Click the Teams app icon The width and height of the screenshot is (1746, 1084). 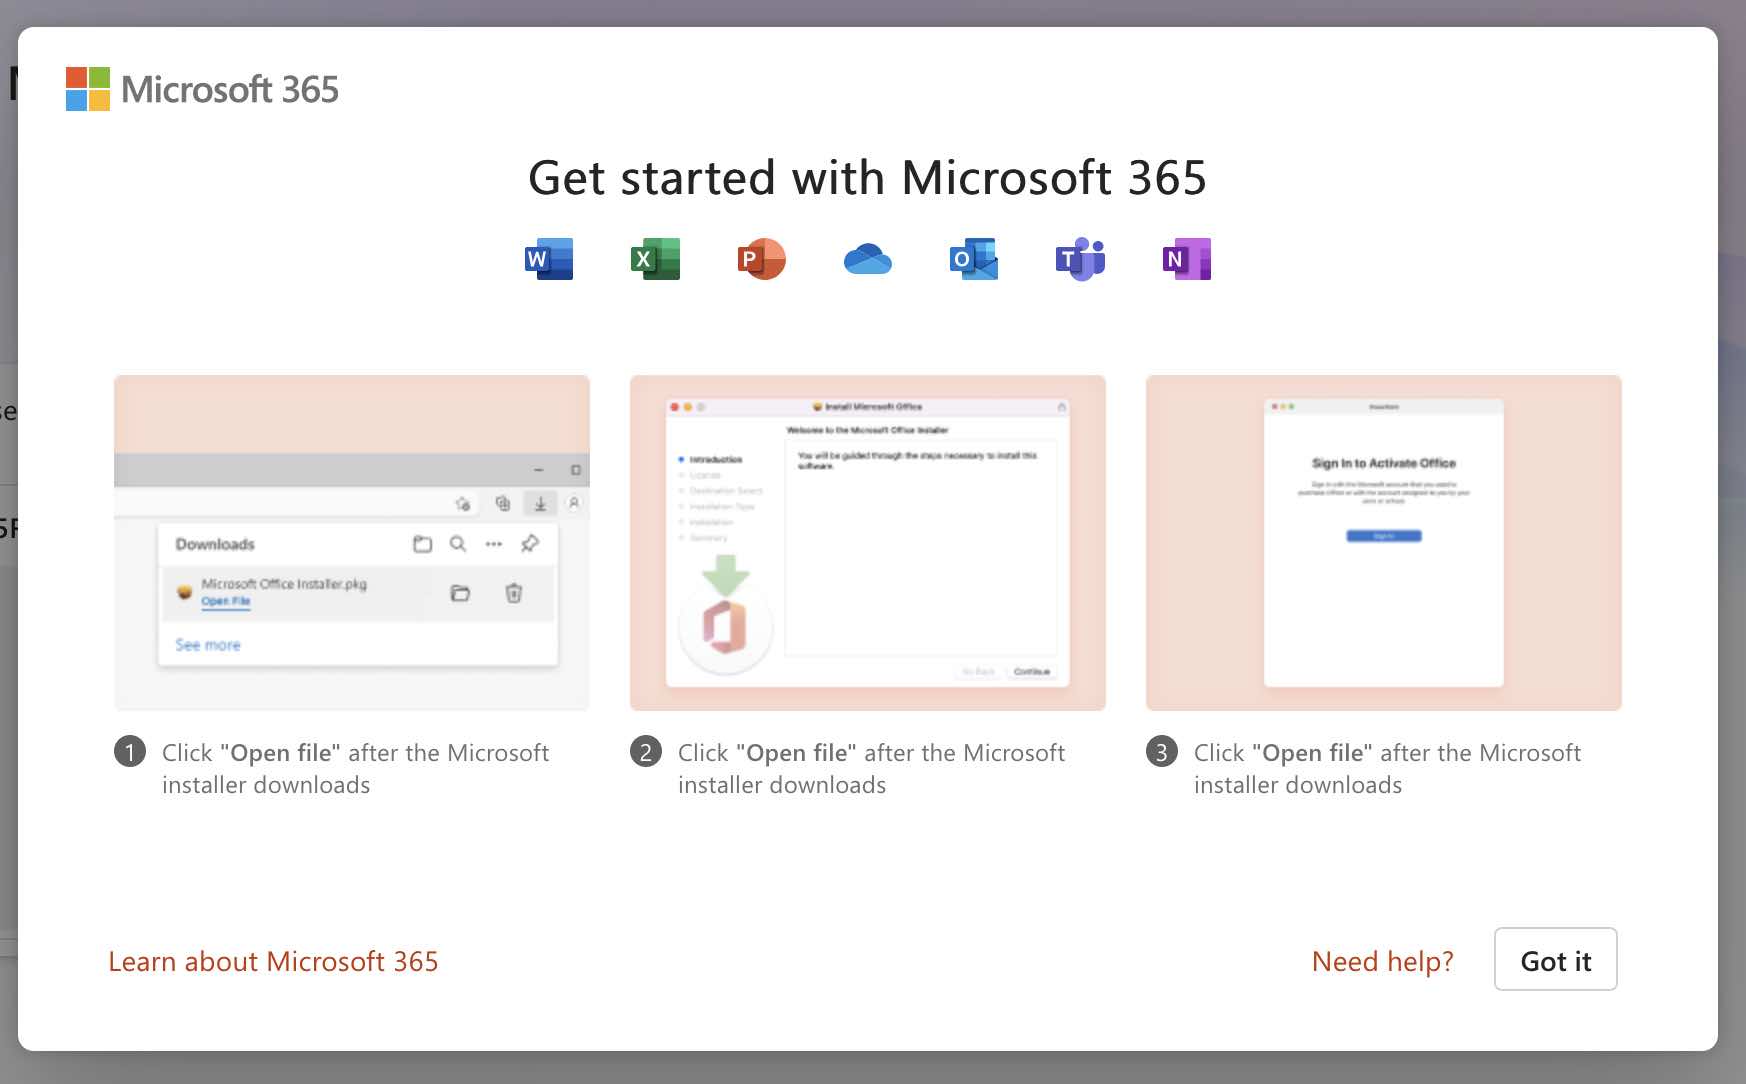click(x=1080, y=259)
